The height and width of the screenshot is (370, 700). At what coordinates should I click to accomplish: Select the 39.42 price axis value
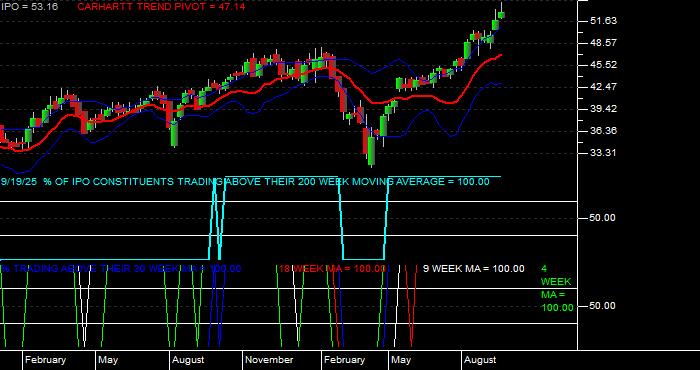click(603, 108)
